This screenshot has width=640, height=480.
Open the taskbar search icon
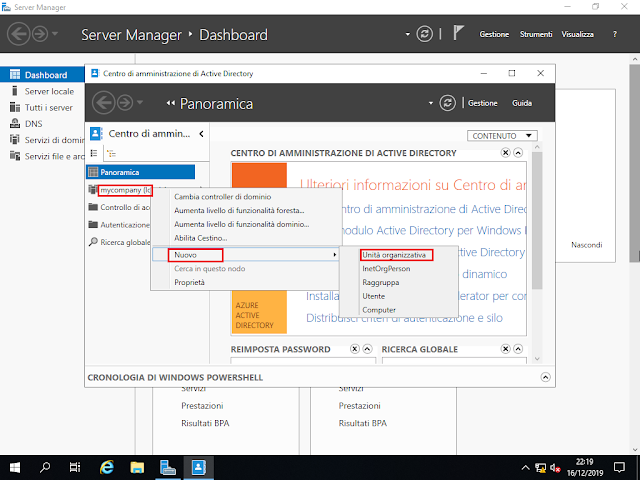tap(45, 468)
